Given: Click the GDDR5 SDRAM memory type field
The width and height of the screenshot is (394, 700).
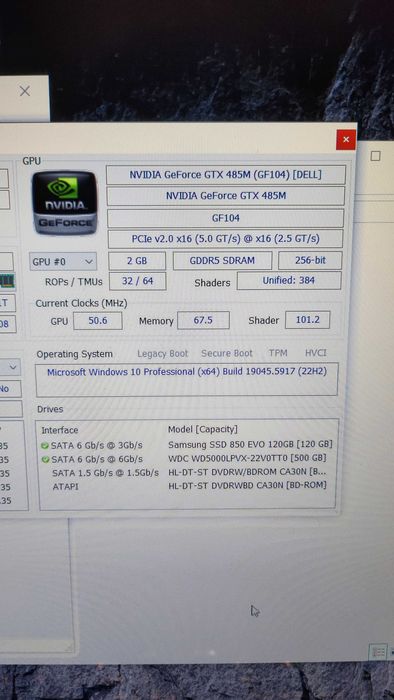Looking at the screenshot, I should [x=222, y=260].
